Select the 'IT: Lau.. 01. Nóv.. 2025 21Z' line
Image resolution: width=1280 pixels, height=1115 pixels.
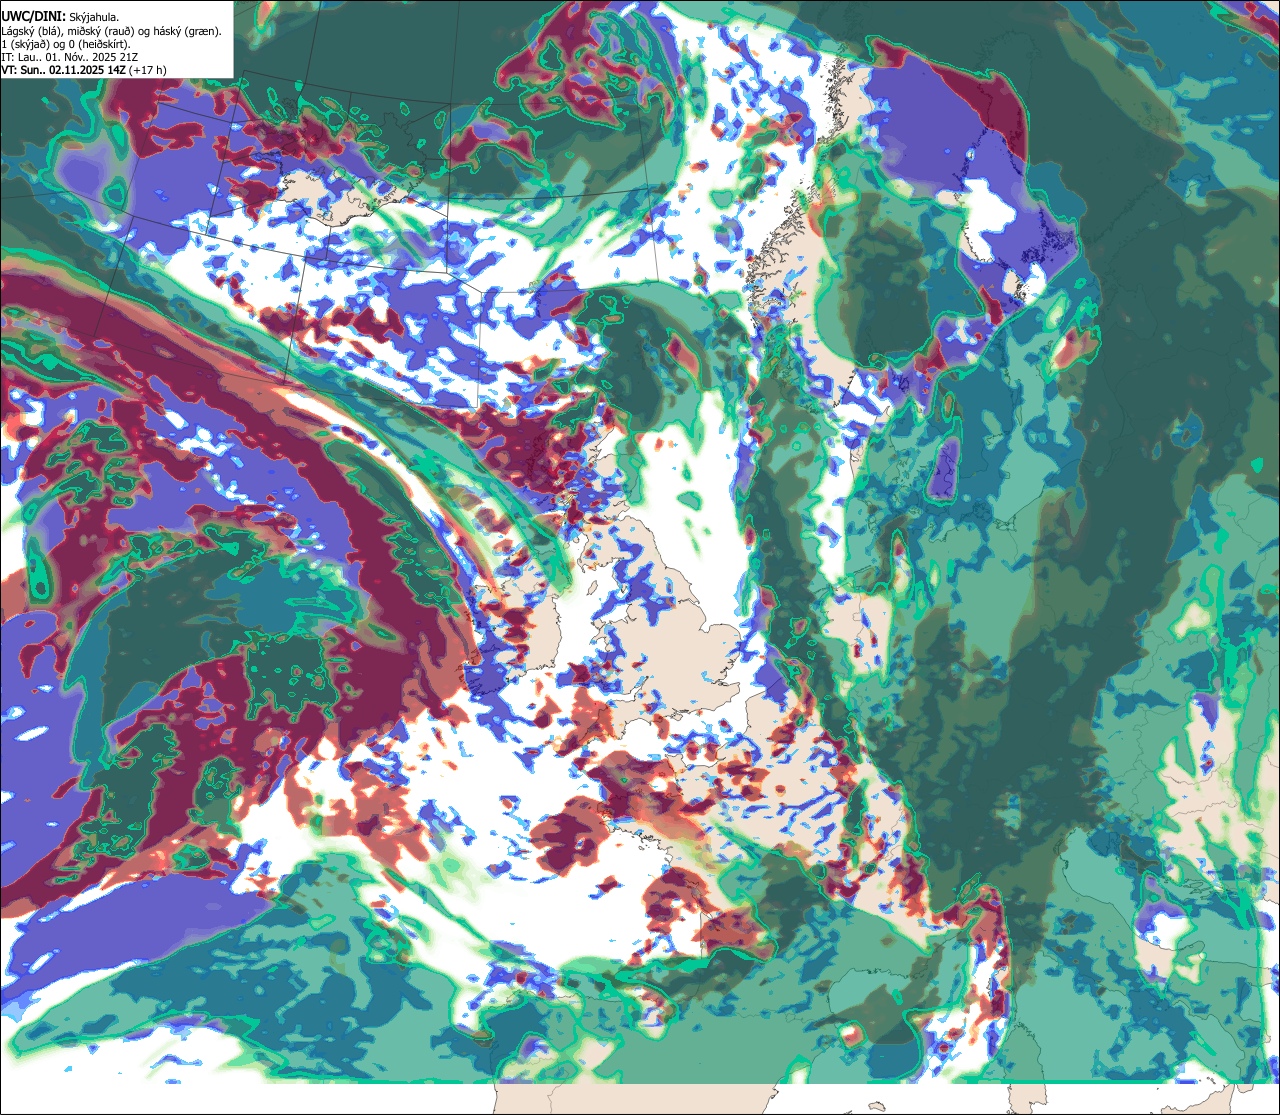(70, 57)
